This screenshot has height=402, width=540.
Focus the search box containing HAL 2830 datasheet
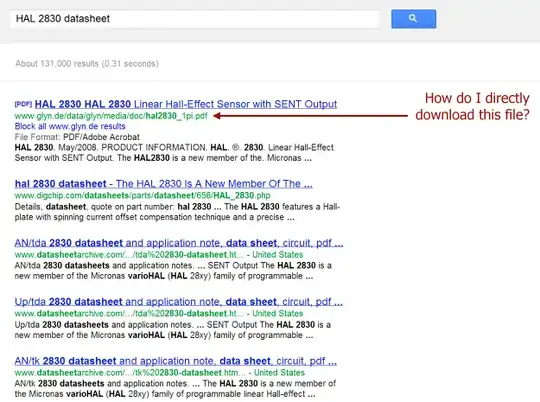tap(195, 19)
